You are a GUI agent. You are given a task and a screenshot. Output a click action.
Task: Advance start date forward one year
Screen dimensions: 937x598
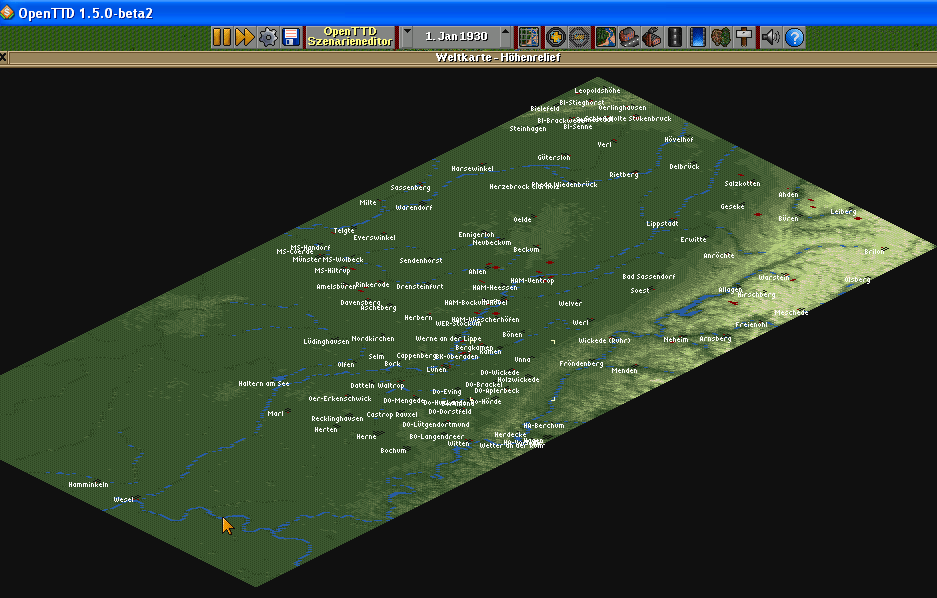(x=506, y=37)
